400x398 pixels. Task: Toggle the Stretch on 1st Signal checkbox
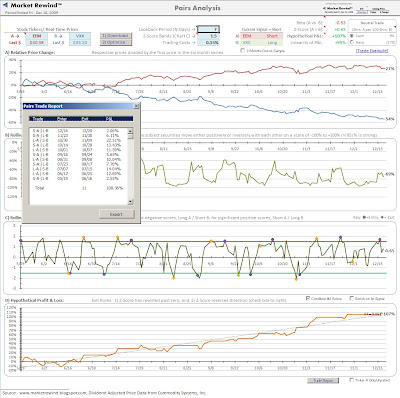point(351,298)
